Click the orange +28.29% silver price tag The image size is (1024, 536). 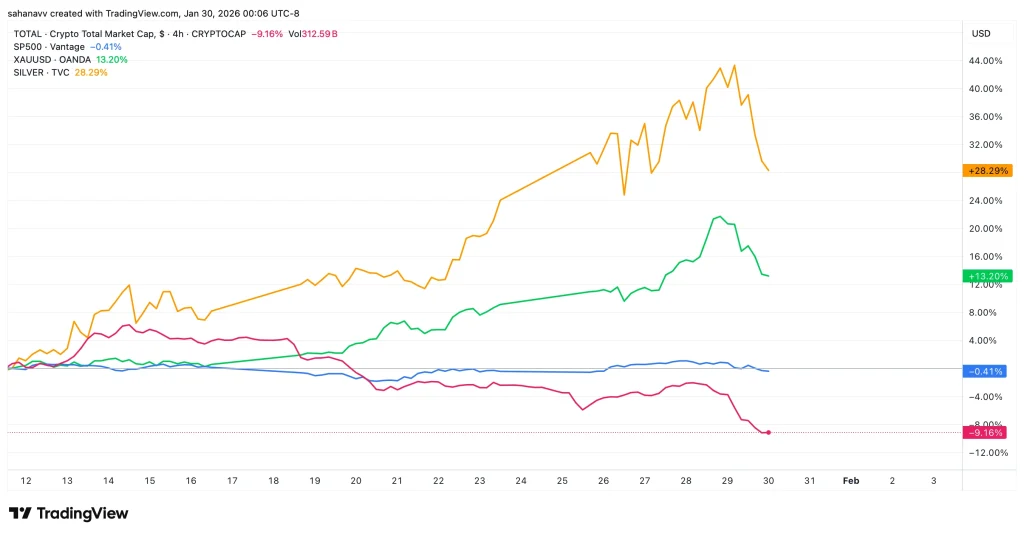[987, 171]
